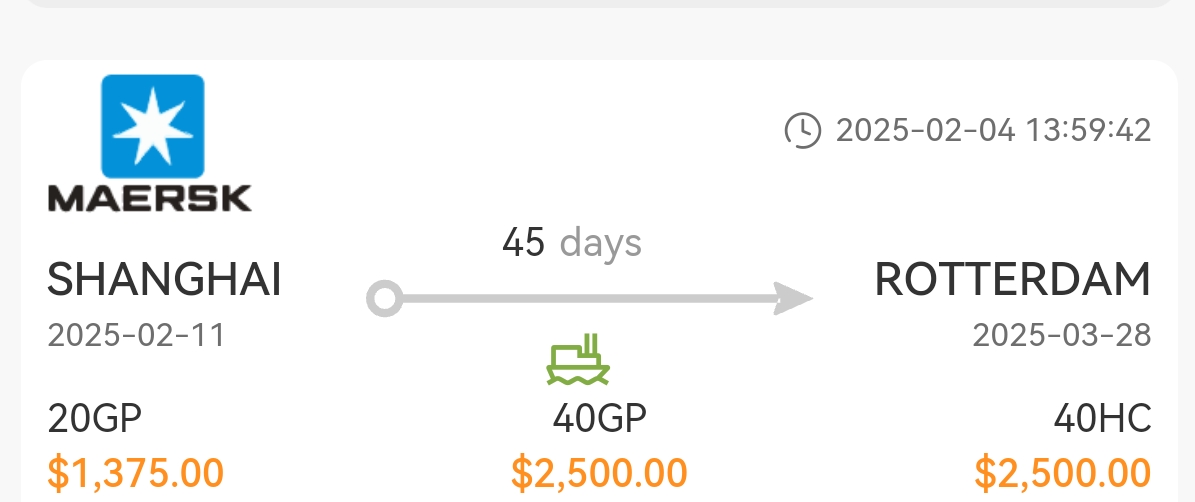Click the $1,375.00 price for 20GP
1195x502 pixels.
136,472
